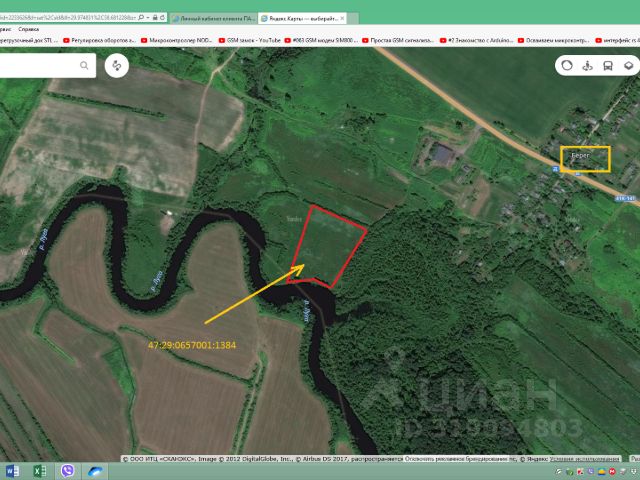This screenshot has height=480, width=640.
Task: Open Регулировка оборотов bookmark
Action: 99,40
